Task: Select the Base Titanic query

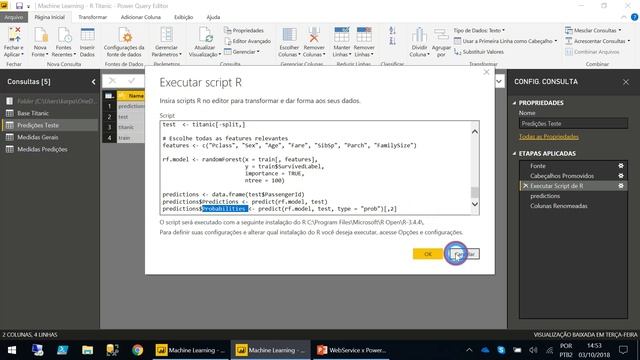Action: pos(50,113)
